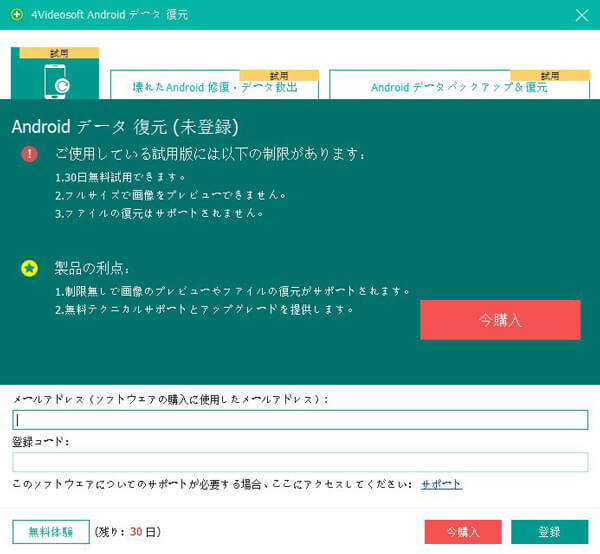
Task: Click the 4Videosoft app logo icon
Action: coord(16,15)
